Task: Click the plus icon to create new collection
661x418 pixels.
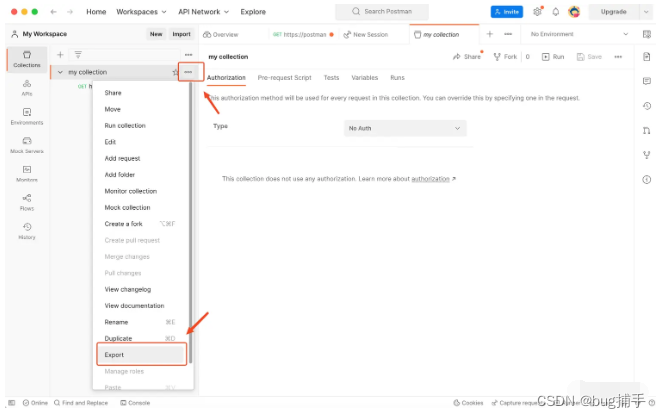Action: [60, 54]
